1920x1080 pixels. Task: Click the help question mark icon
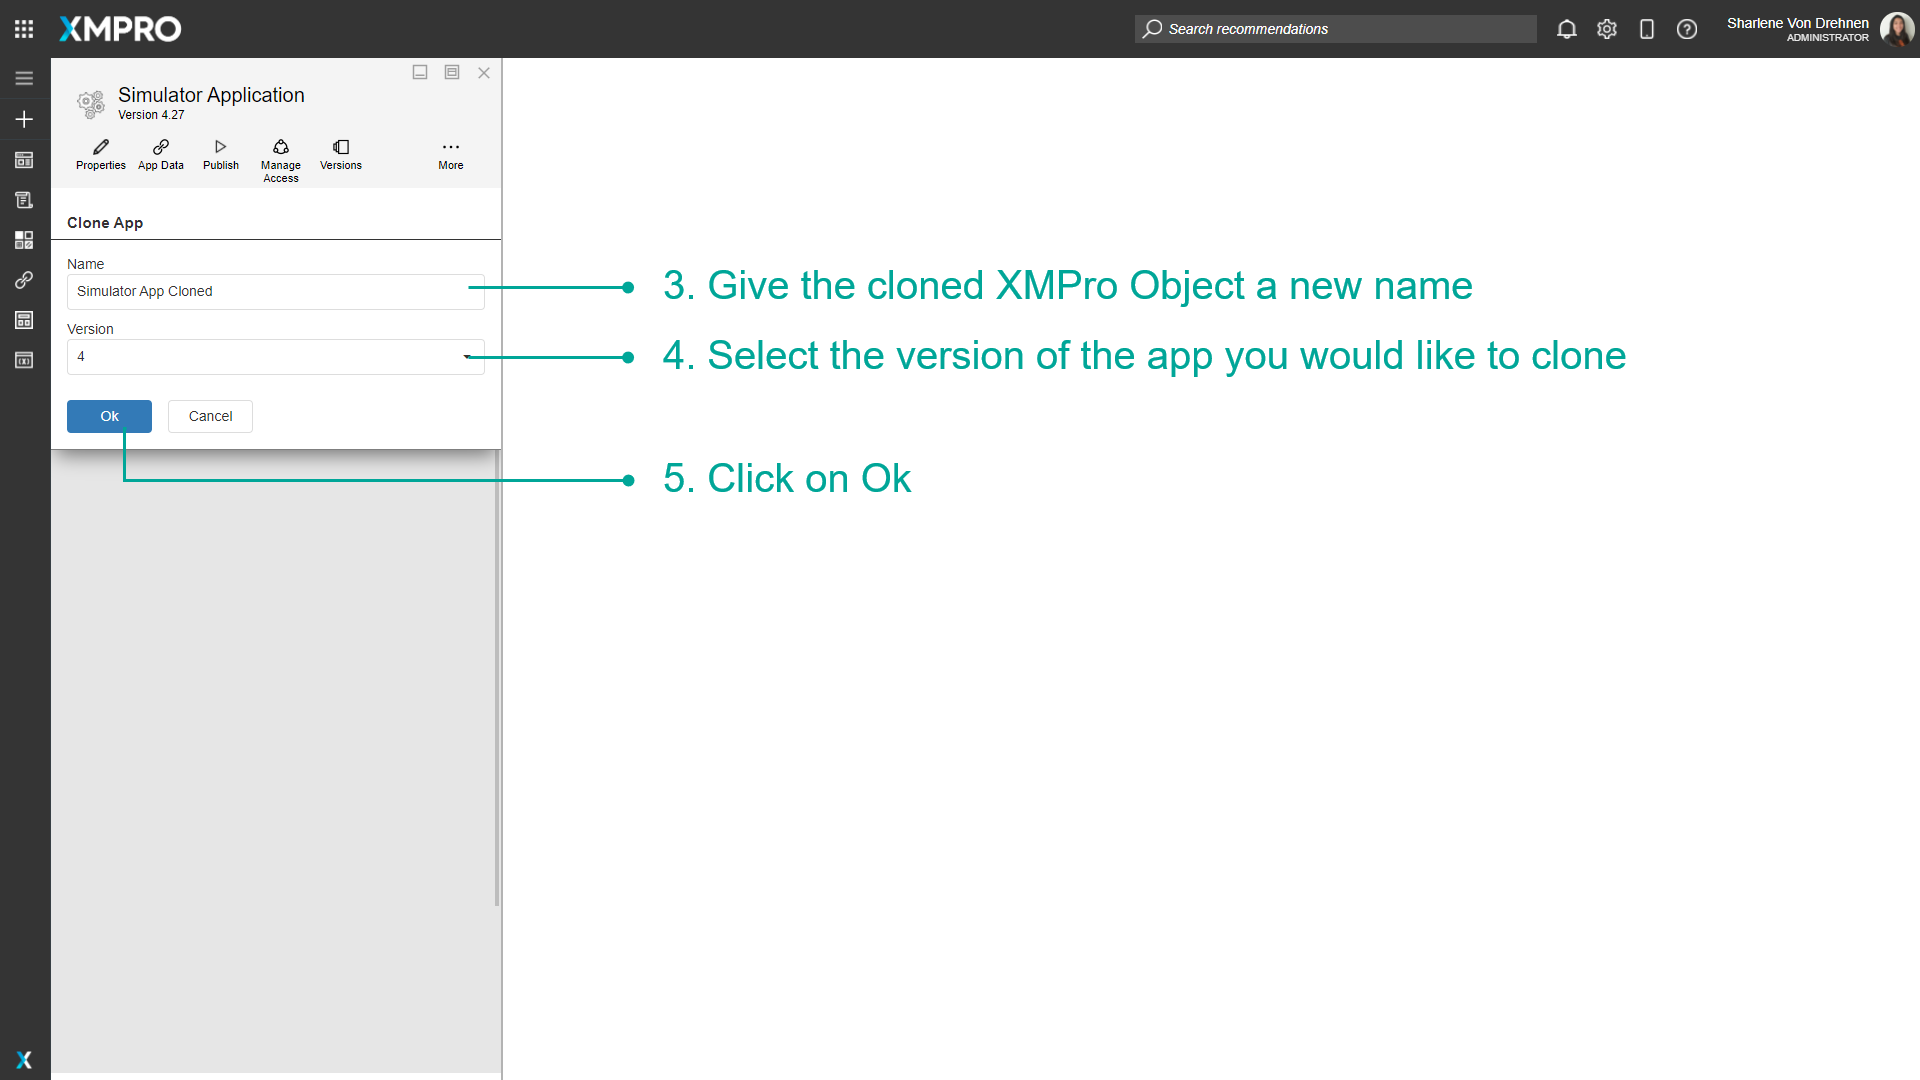click(x=1687, y=29)
